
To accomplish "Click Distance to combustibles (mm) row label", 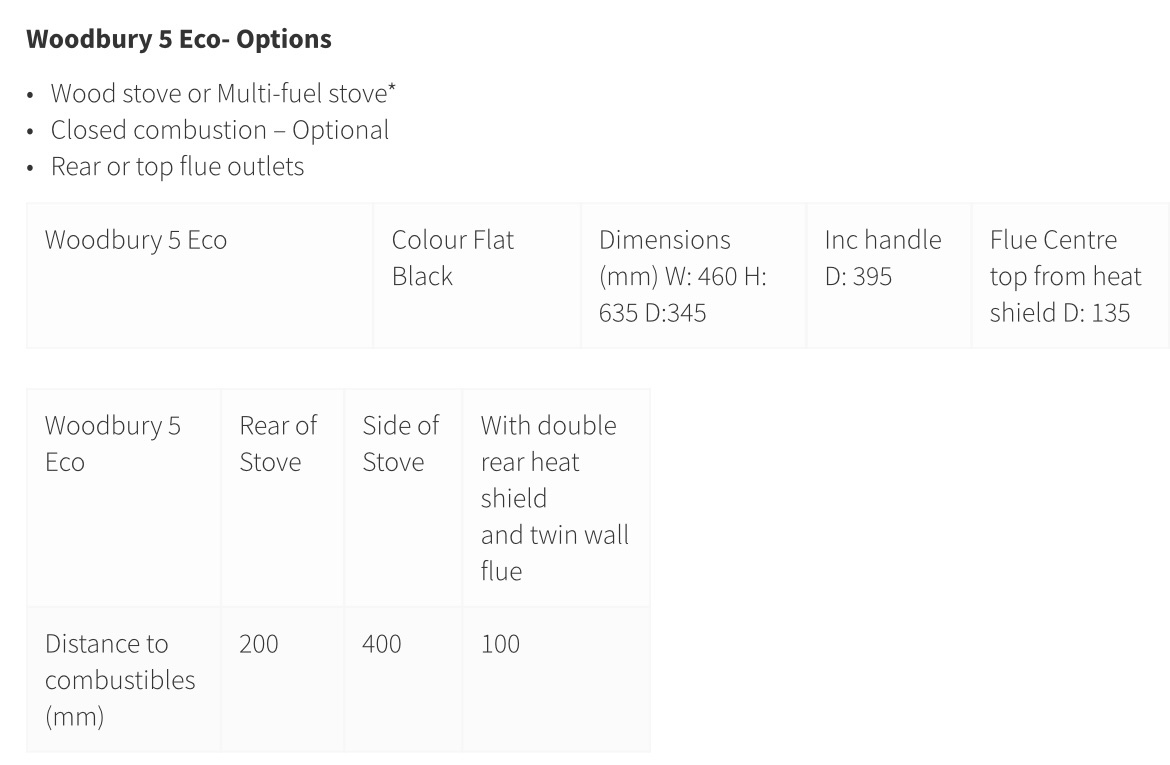I will pyautogui.click(x=124, y=679).
